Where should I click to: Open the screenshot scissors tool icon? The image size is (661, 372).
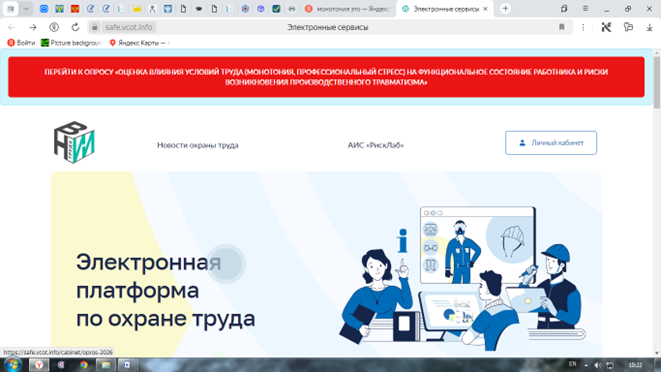(x=606, y=27)
